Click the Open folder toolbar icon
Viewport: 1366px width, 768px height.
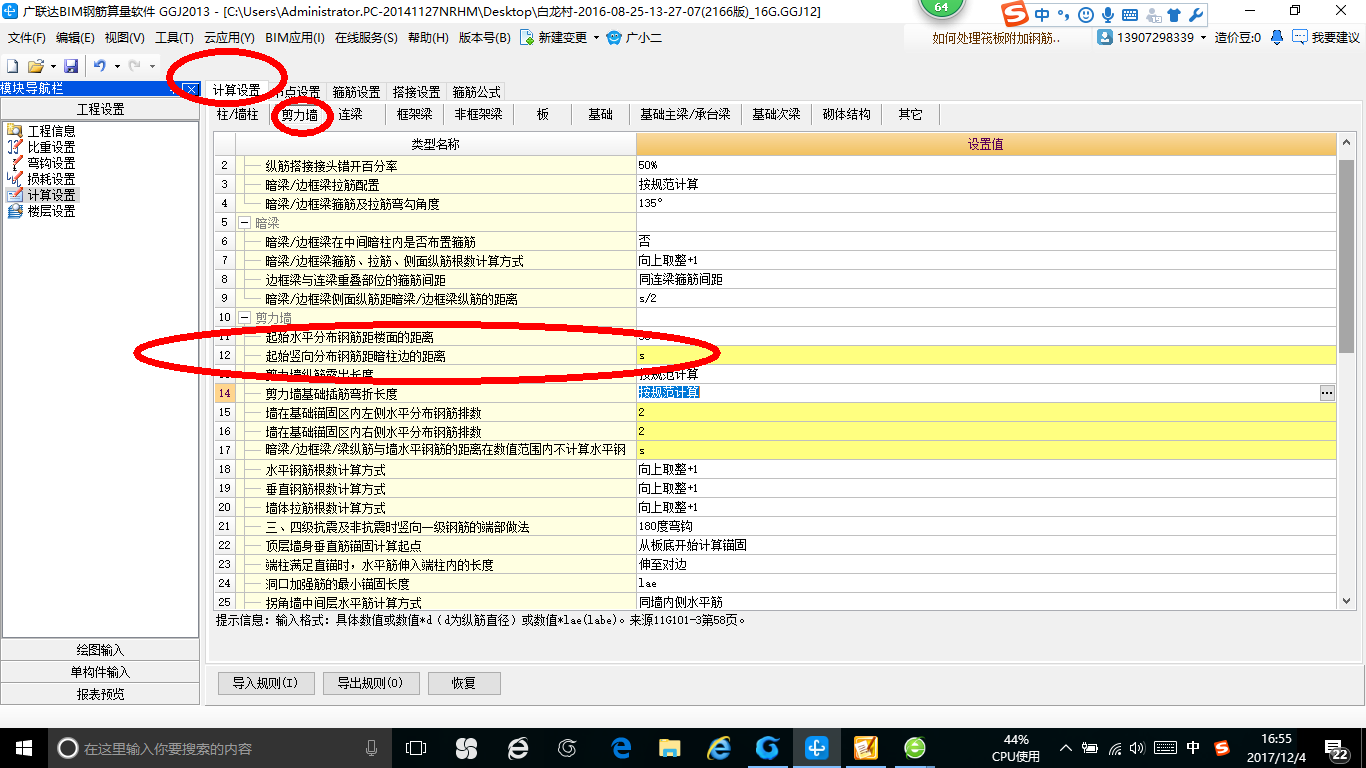pos(35,65)
